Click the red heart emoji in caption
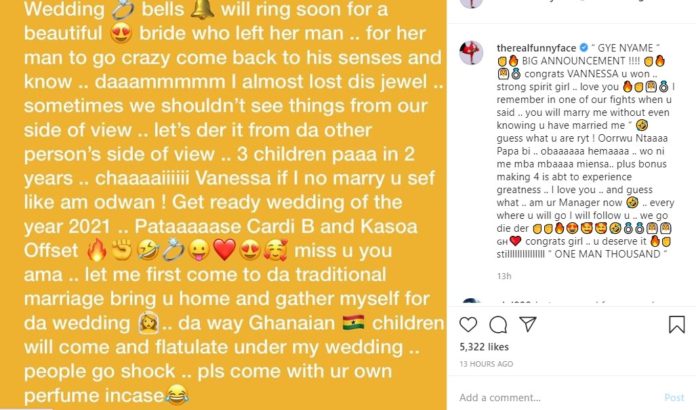The image size is (696, 410). click(x=515, y=241)
